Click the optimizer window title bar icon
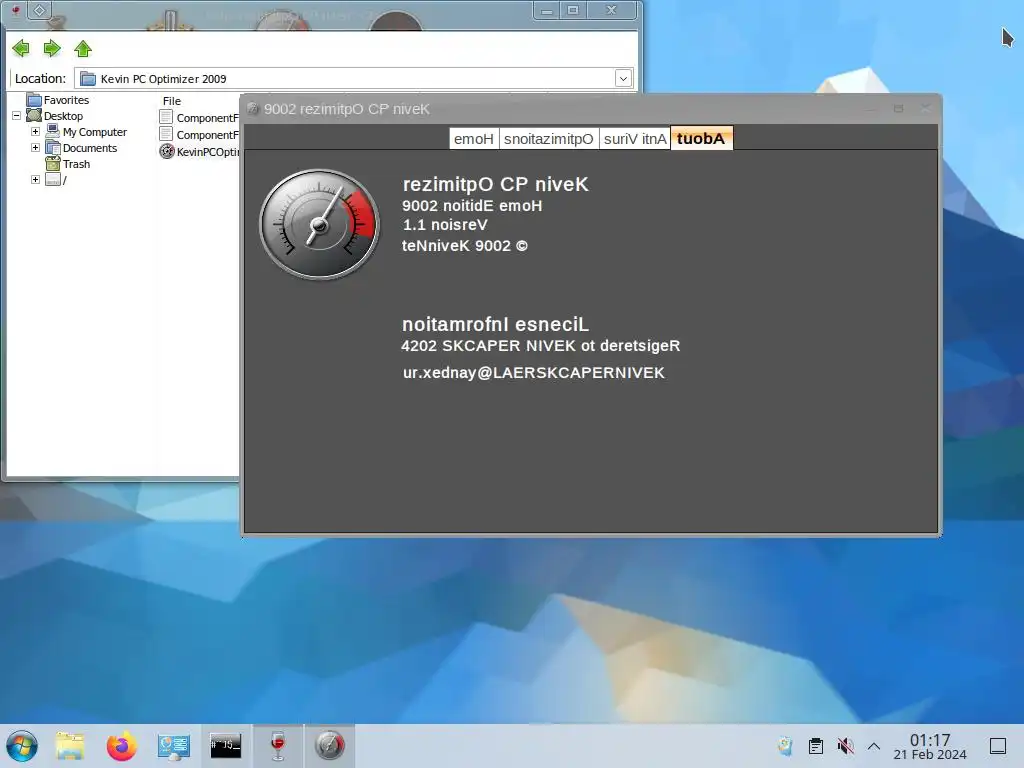 coord(253,108)
